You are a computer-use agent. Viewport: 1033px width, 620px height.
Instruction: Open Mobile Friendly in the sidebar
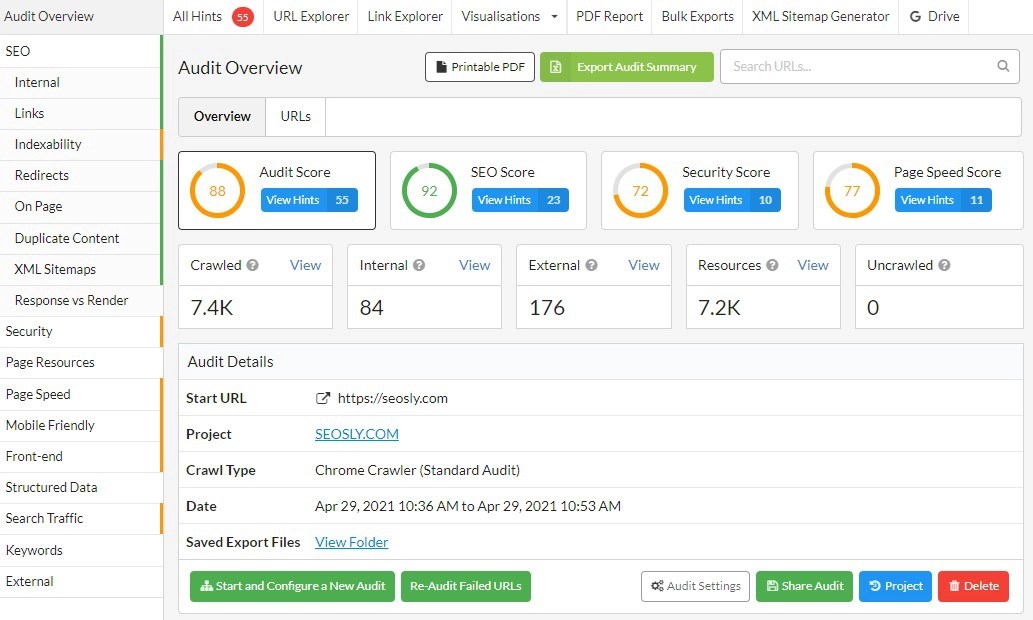click(80, 425)
